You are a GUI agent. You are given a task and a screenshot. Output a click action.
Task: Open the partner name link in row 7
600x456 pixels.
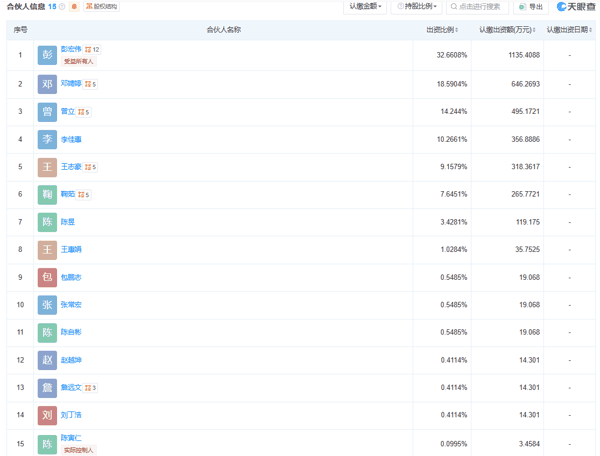[67, 222]
